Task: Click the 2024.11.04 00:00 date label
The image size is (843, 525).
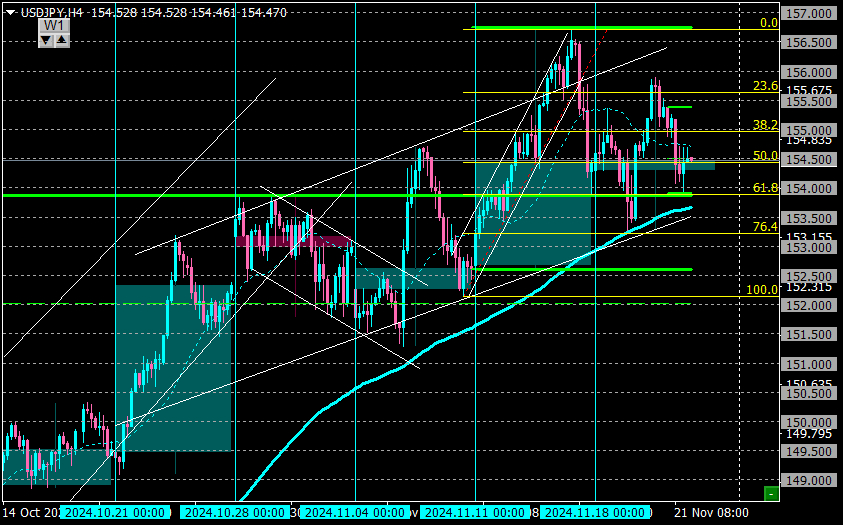Action: point(355,513)
